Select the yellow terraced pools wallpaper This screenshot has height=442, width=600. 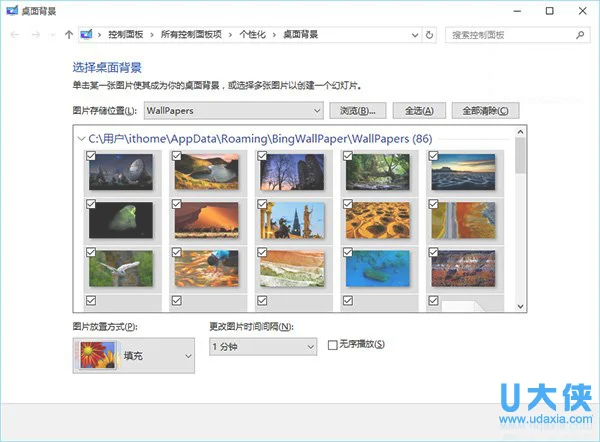(x=378, y=220)
